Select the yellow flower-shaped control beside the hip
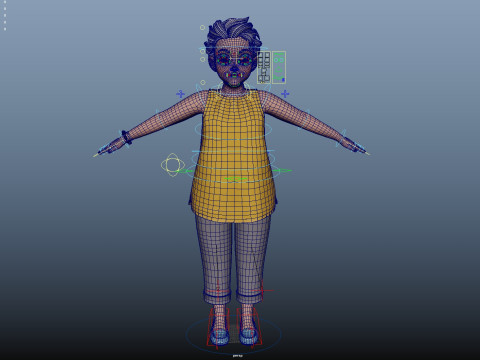 point(172,165)
